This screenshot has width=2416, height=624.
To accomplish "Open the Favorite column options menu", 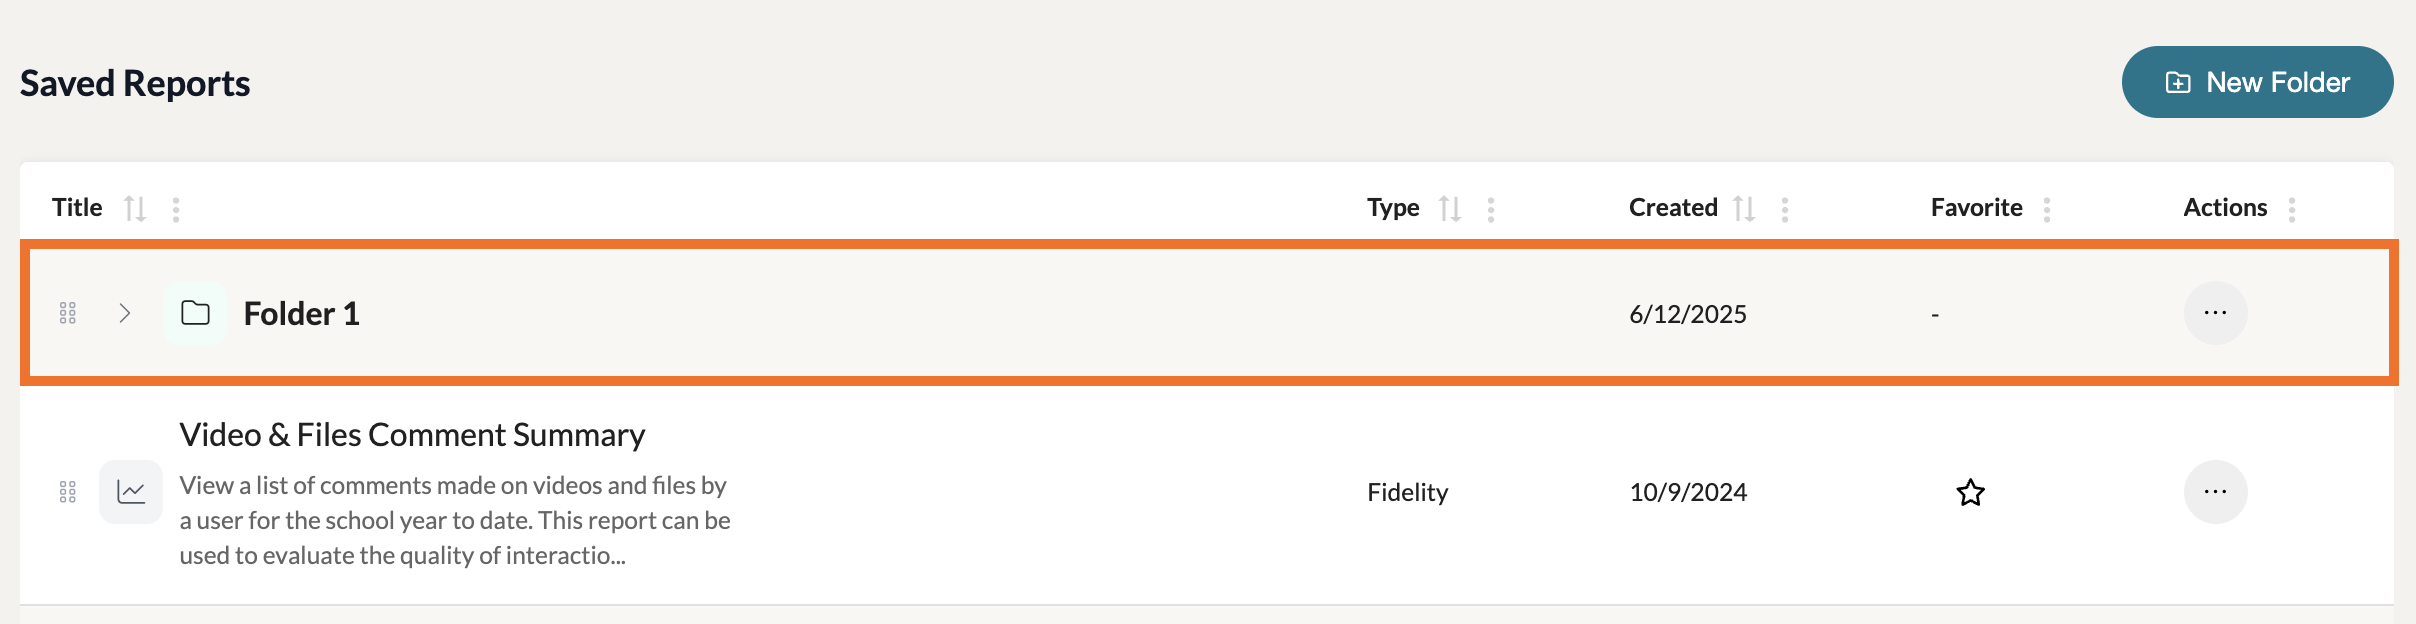I will 2047,209.
